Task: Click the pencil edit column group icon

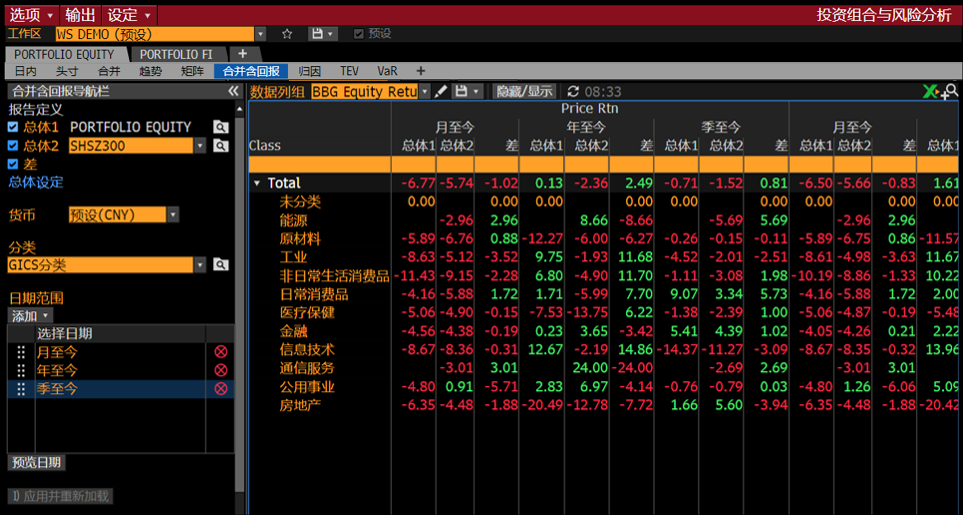Action: [440, 91]
